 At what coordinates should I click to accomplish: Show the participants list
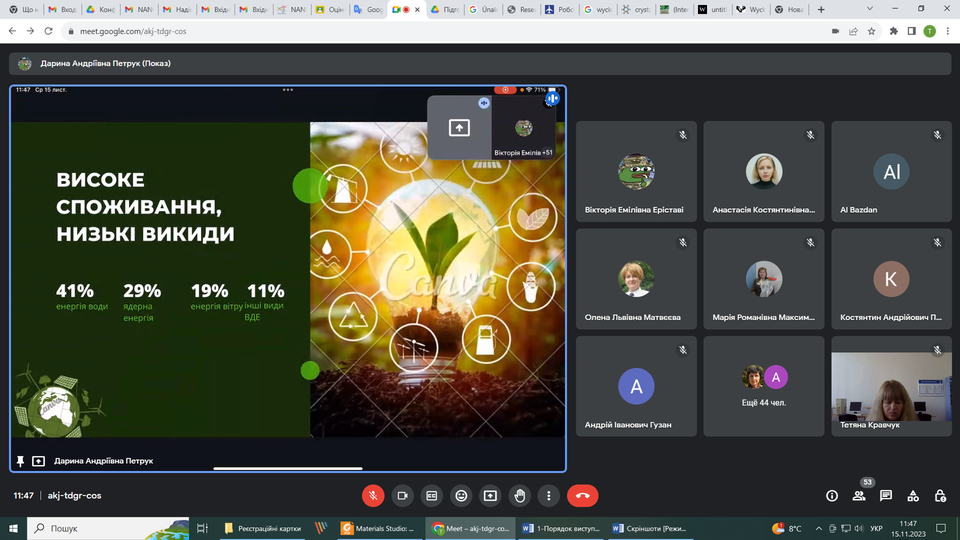point(859,495)
